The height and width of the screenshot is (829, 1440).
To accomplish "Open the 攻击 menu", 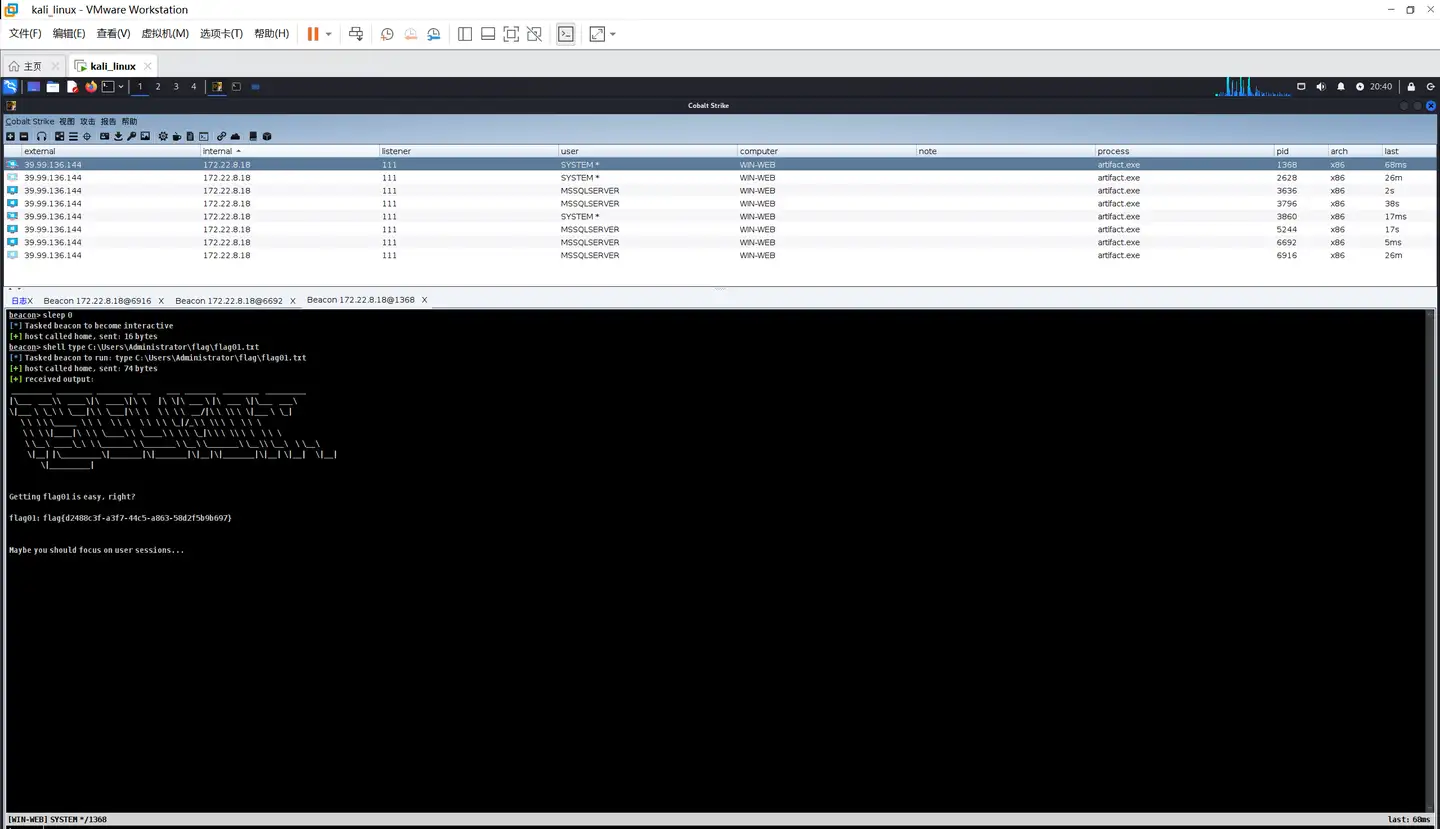I will (88, 122).
